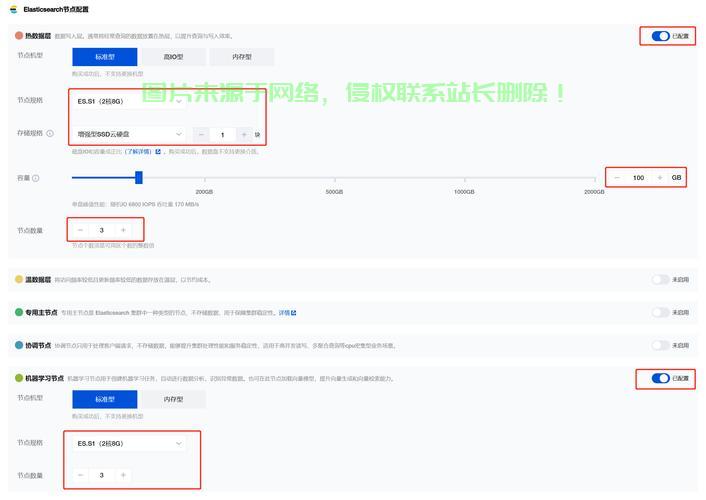Click the green dot icon beside 专用主节点
This screenshot has width=706, height=500.
(x=19, y=312)
